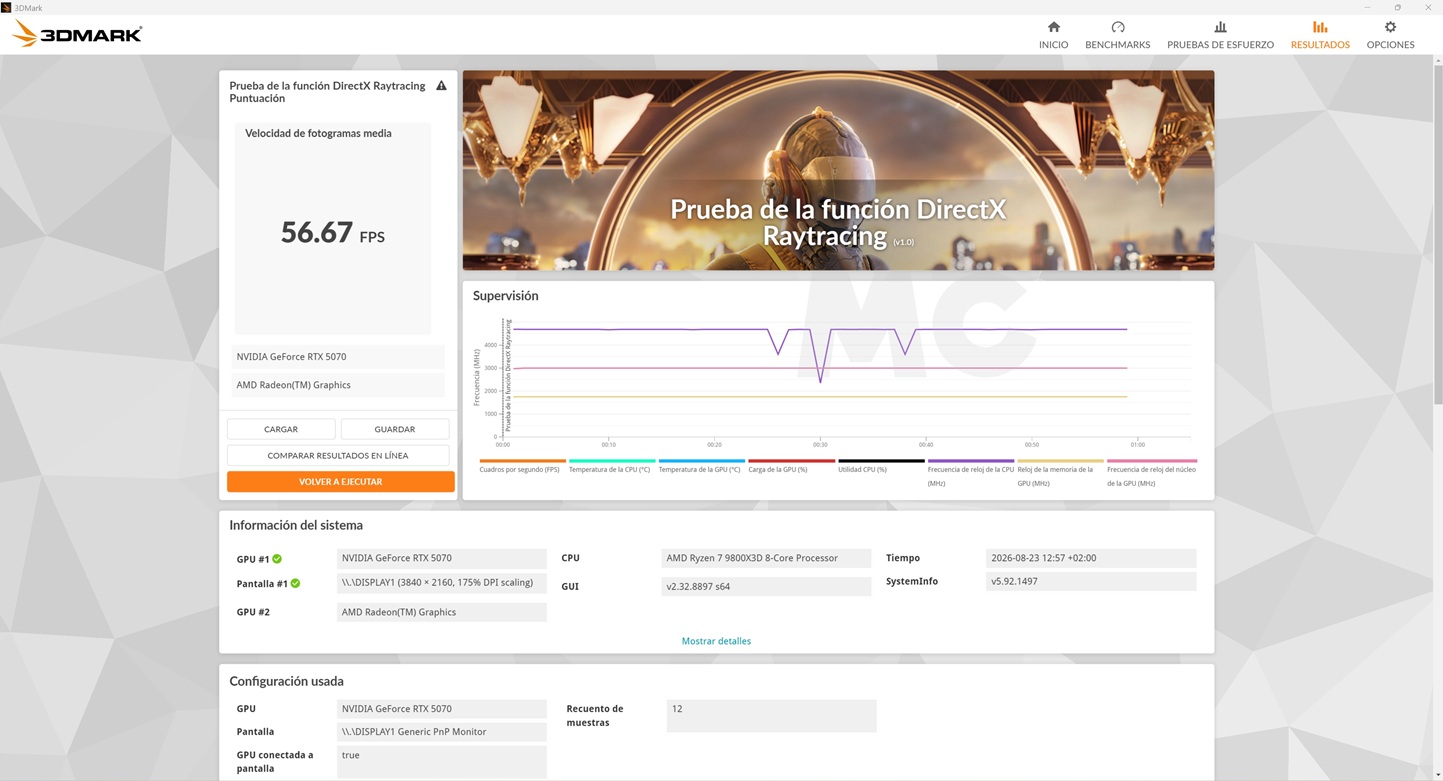This screenshot has width=1443, height=781.
Task: Click the GPU value under Configuración usada
Action: [x=442, y=709]
